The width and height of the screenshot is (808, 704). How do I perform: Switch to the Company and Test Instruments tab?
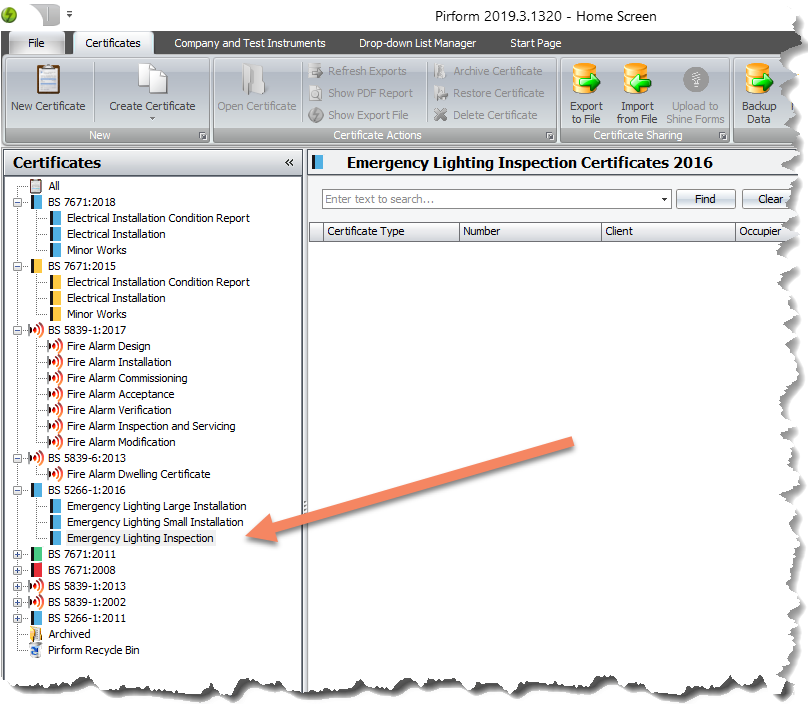point(249,43)
